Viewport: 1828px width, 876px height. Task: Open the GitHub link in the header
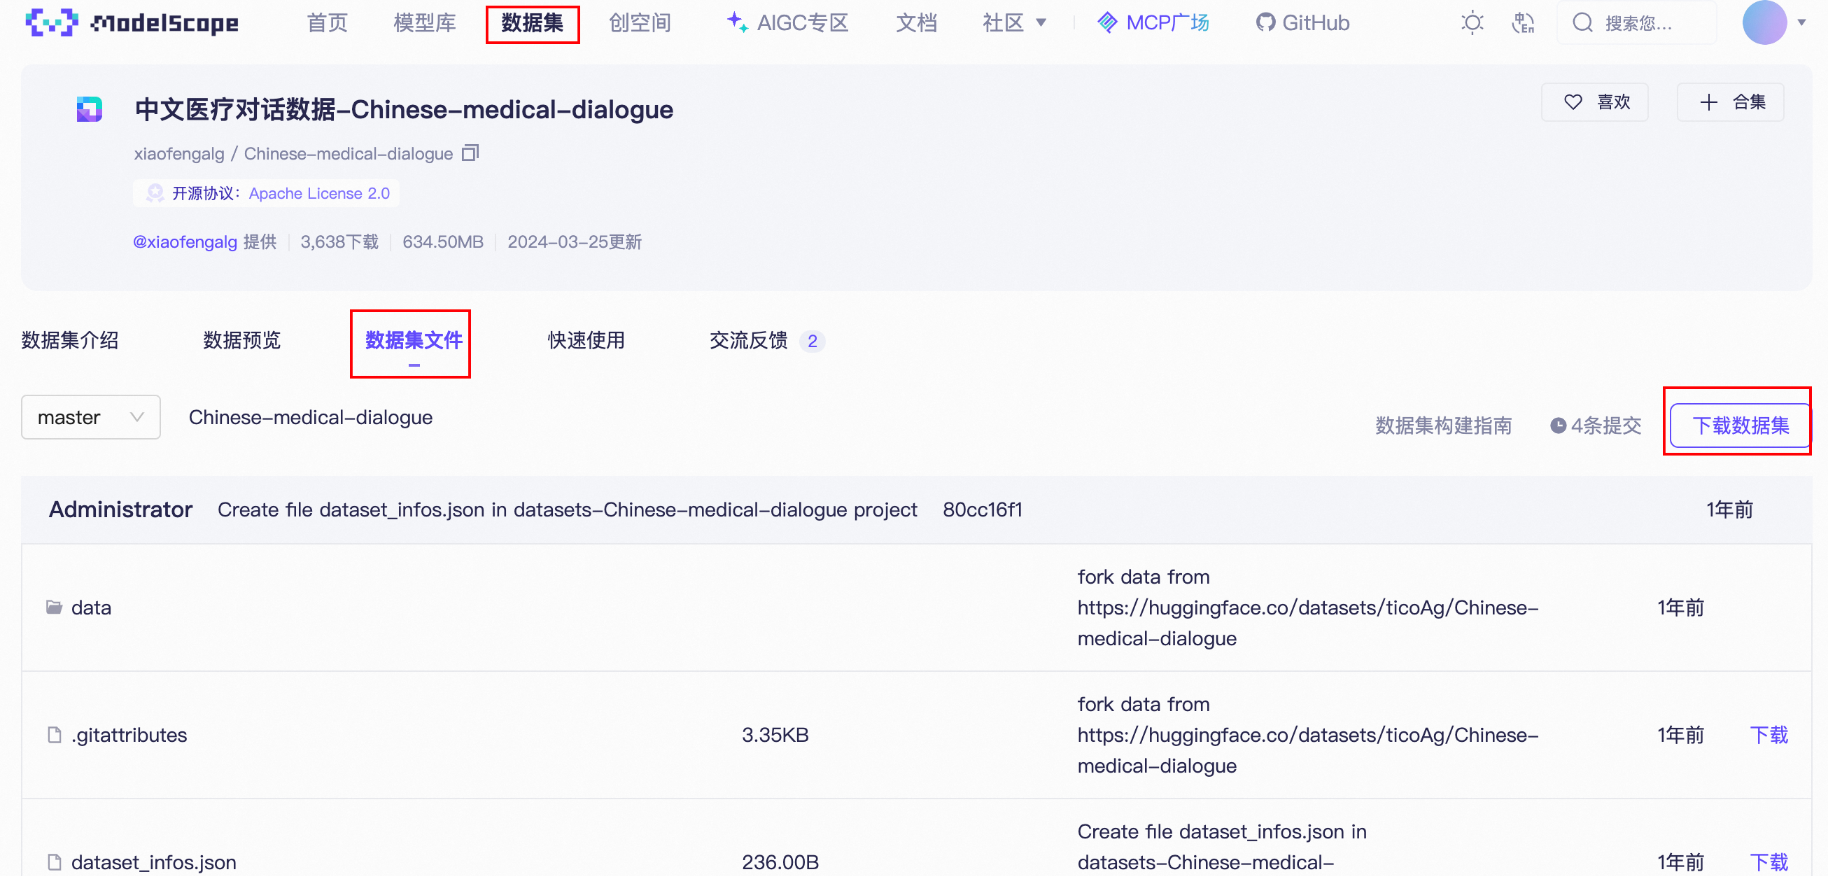(1303, 23)
